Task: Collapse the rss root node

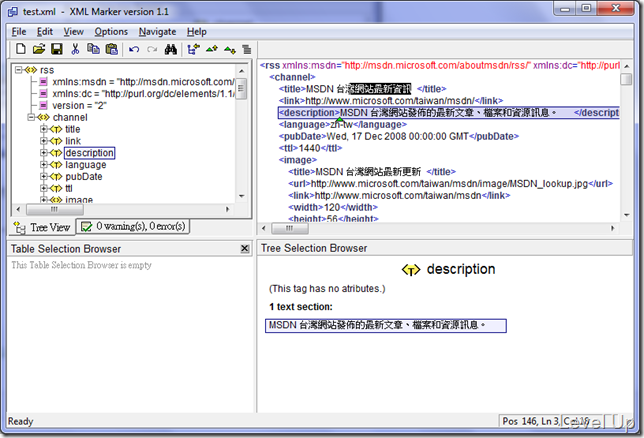Action: pos(18,70)
